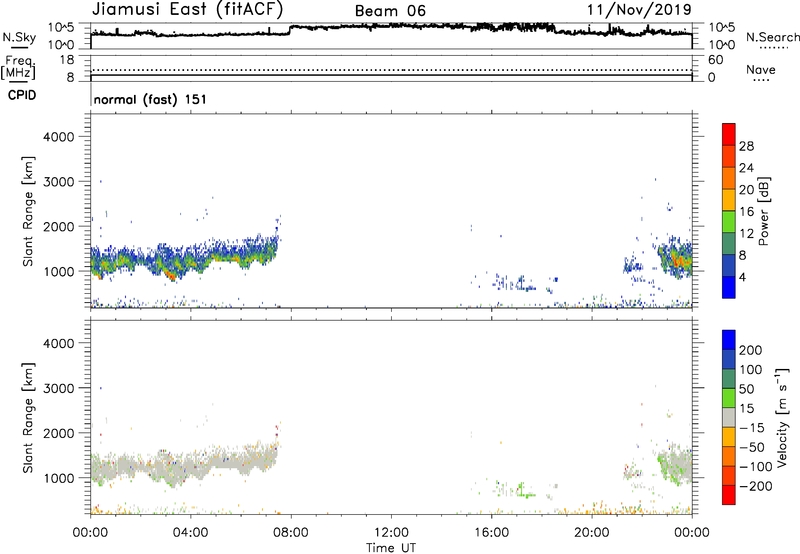Select 'normal (fast) 151' mode text
800x554 pixels.
click(x=150, y=99)
